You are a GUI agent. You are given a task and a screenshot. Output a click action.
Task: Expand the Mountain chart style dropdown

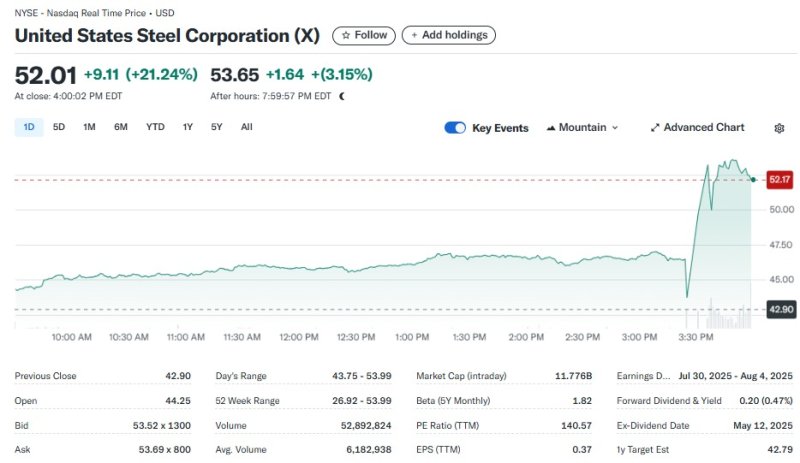click(614, 128)
